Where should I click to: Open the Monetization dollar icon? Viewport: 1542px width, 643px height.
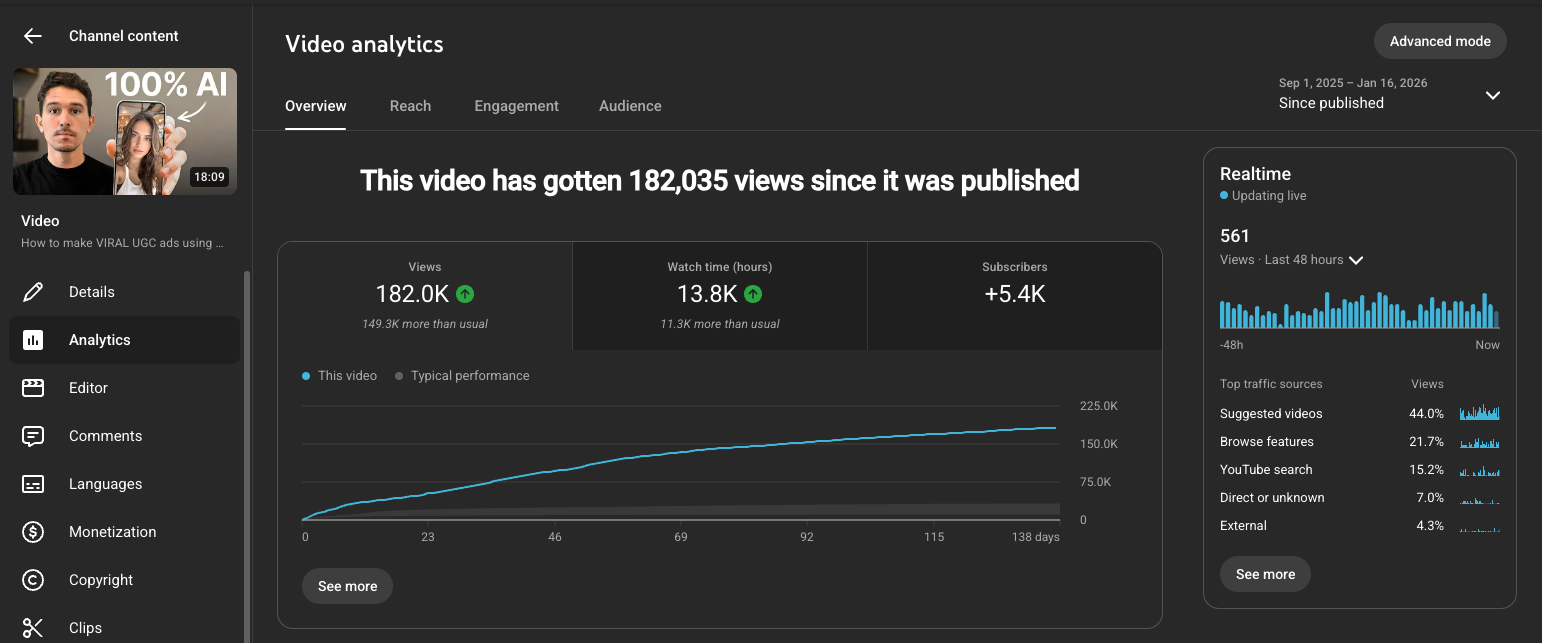click(33, 531)
